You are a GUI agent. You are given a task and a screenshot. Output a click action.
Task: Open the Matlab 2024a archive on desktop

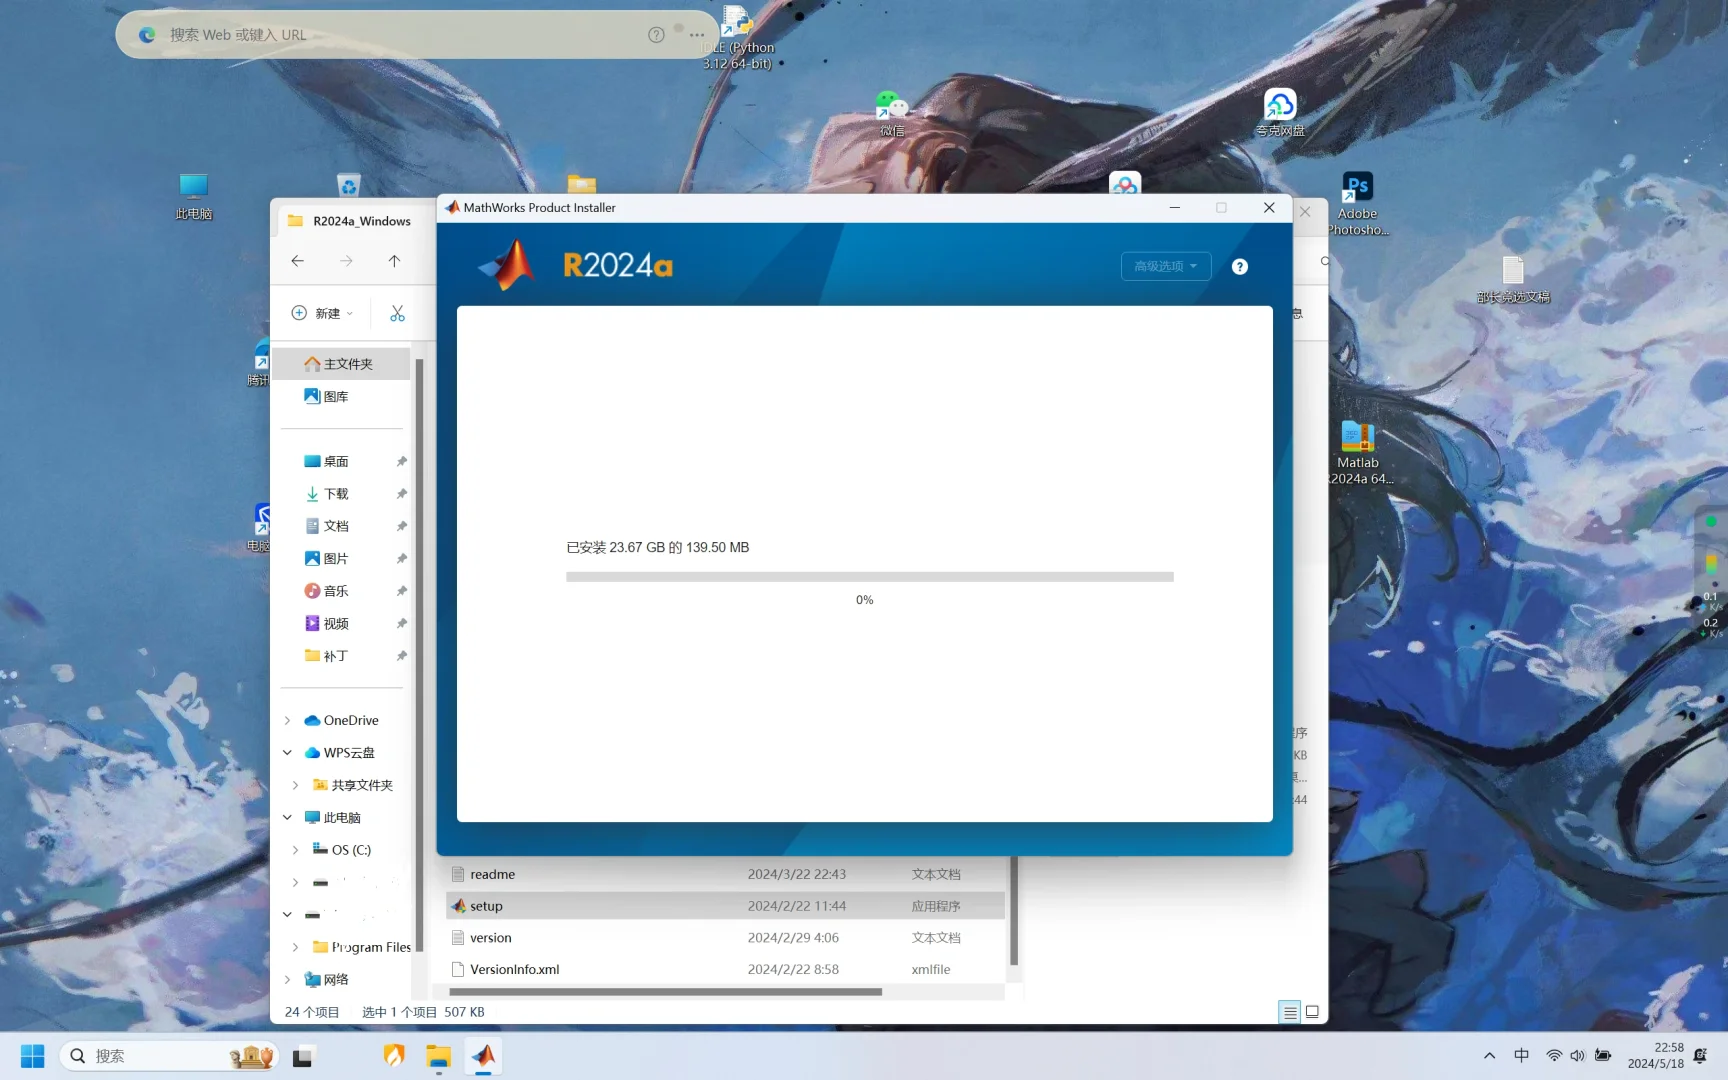coord(1358,454)
